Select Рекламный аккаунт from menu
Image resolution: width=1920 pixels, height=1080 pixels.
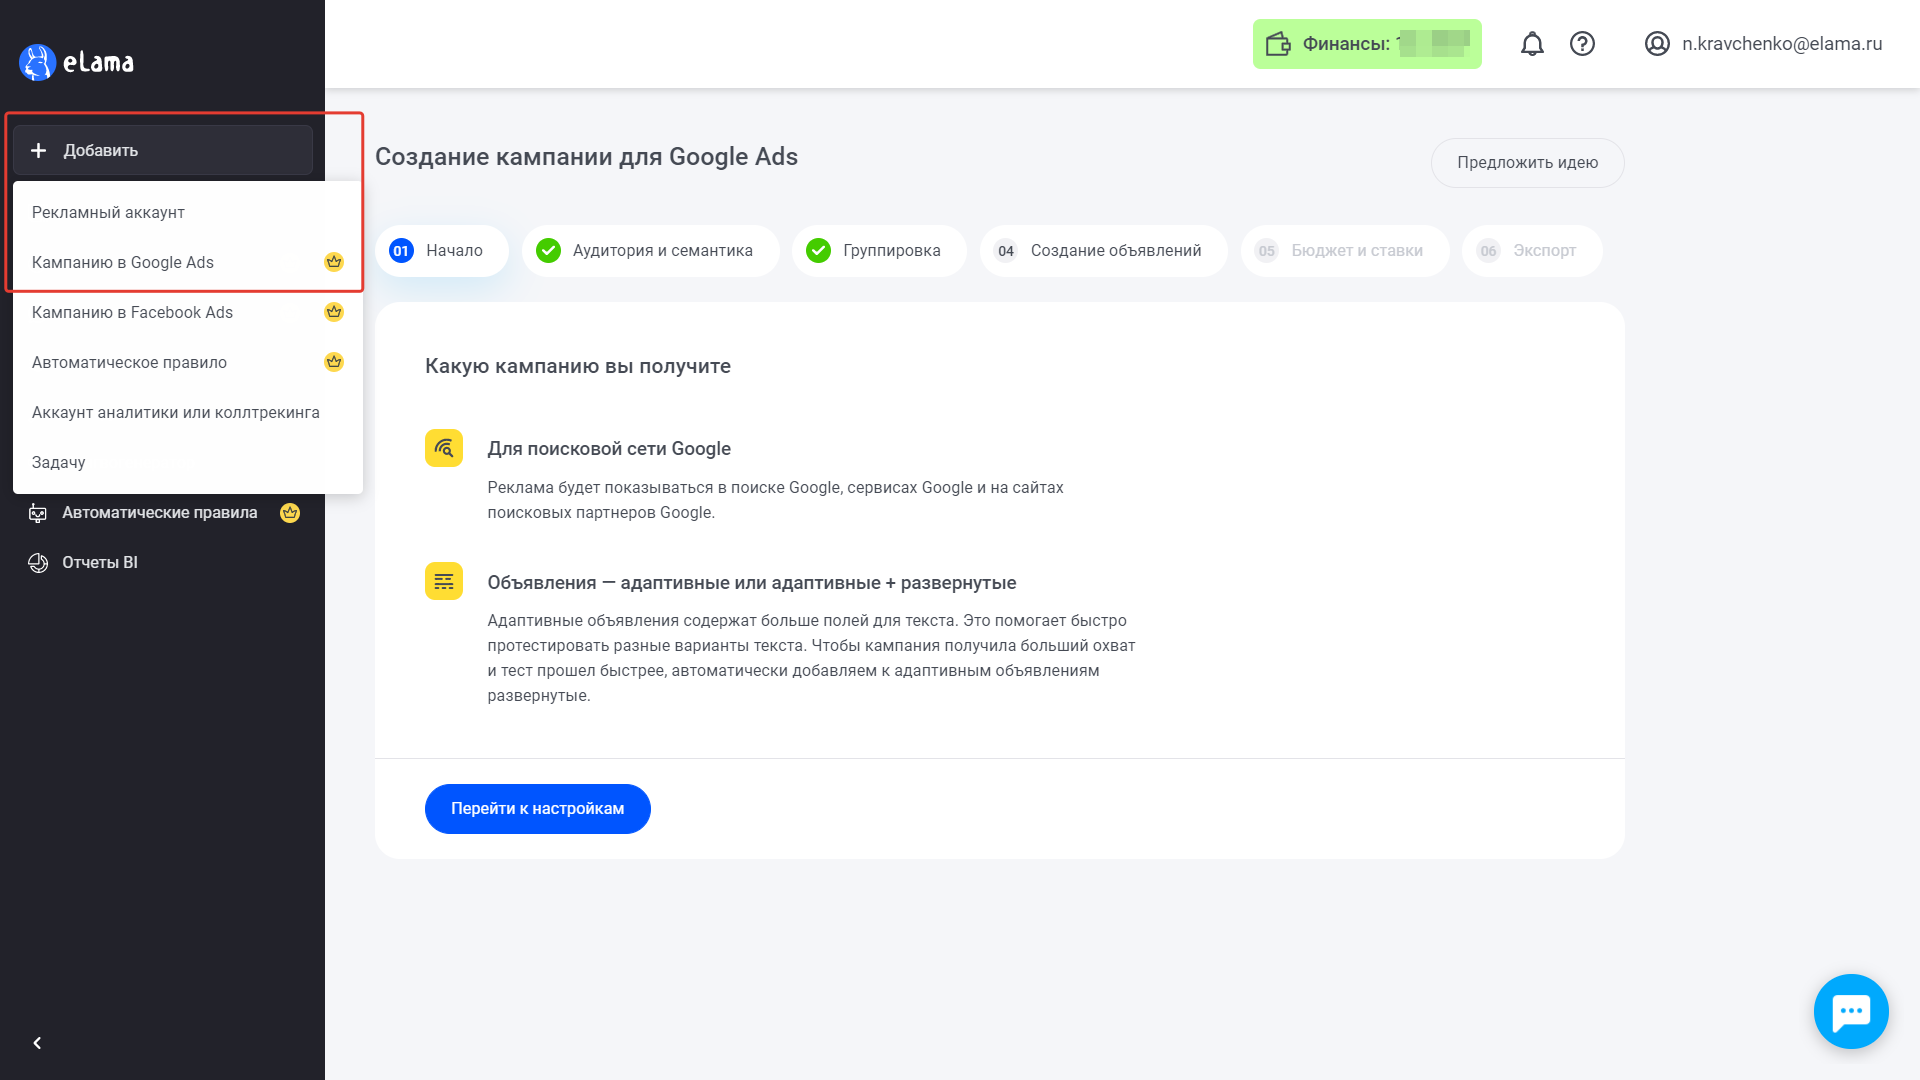[188, 212]
